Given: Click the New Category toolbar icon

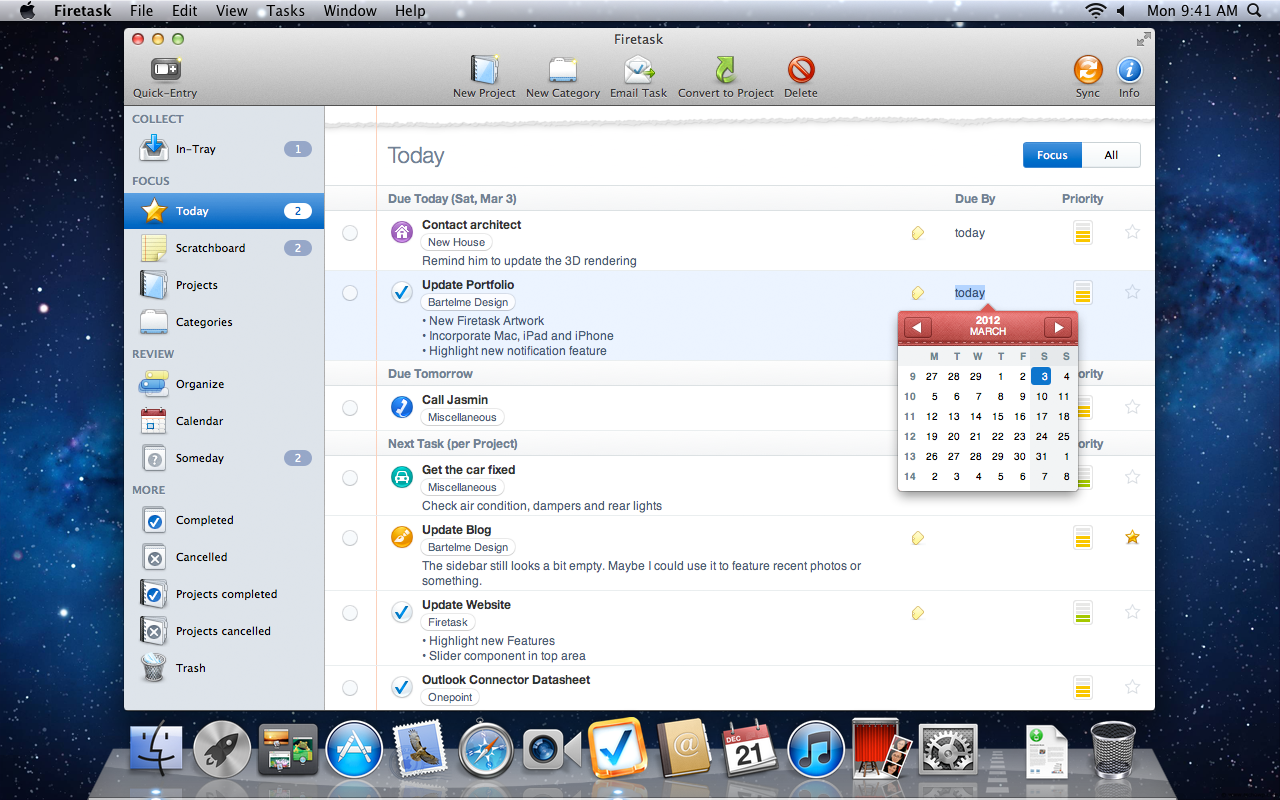Looking at the screenshot, I should [x=563, y=69].
